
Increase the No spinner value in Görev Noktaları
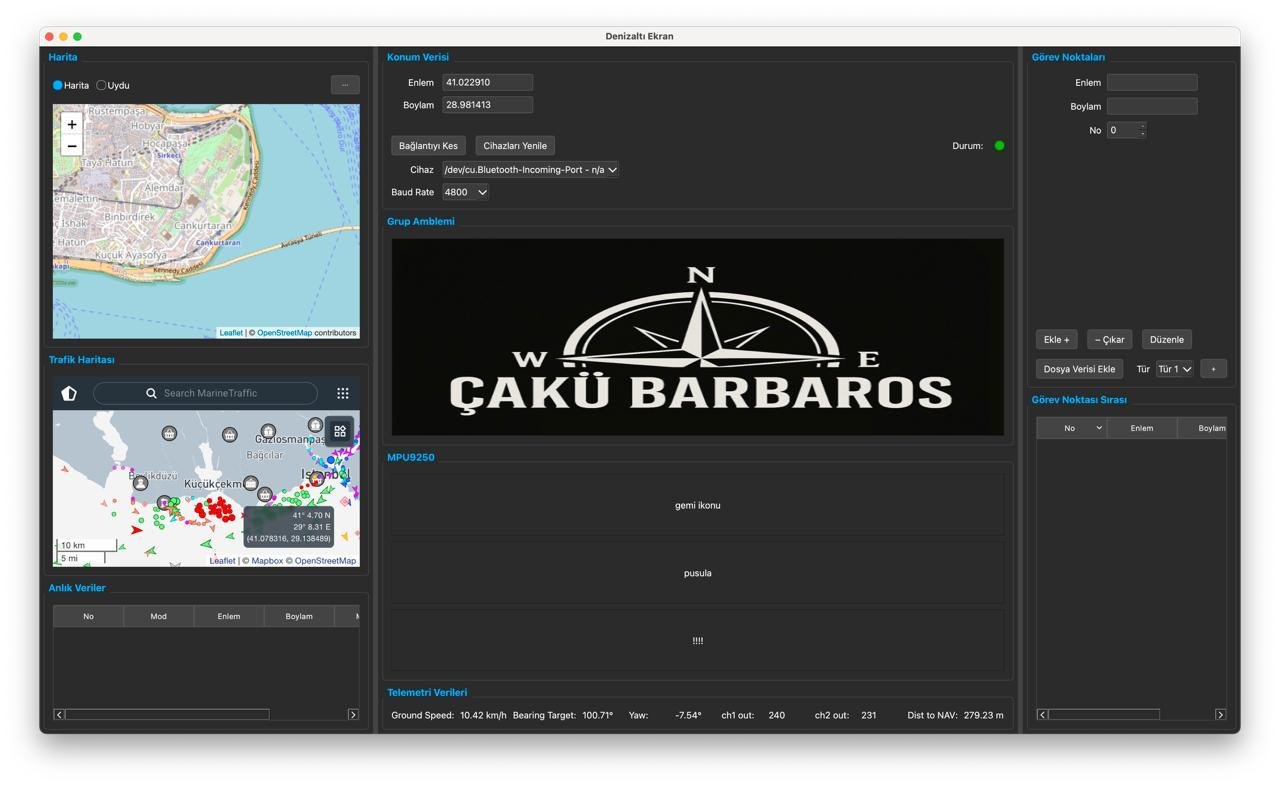click(x=1142, y=126)
